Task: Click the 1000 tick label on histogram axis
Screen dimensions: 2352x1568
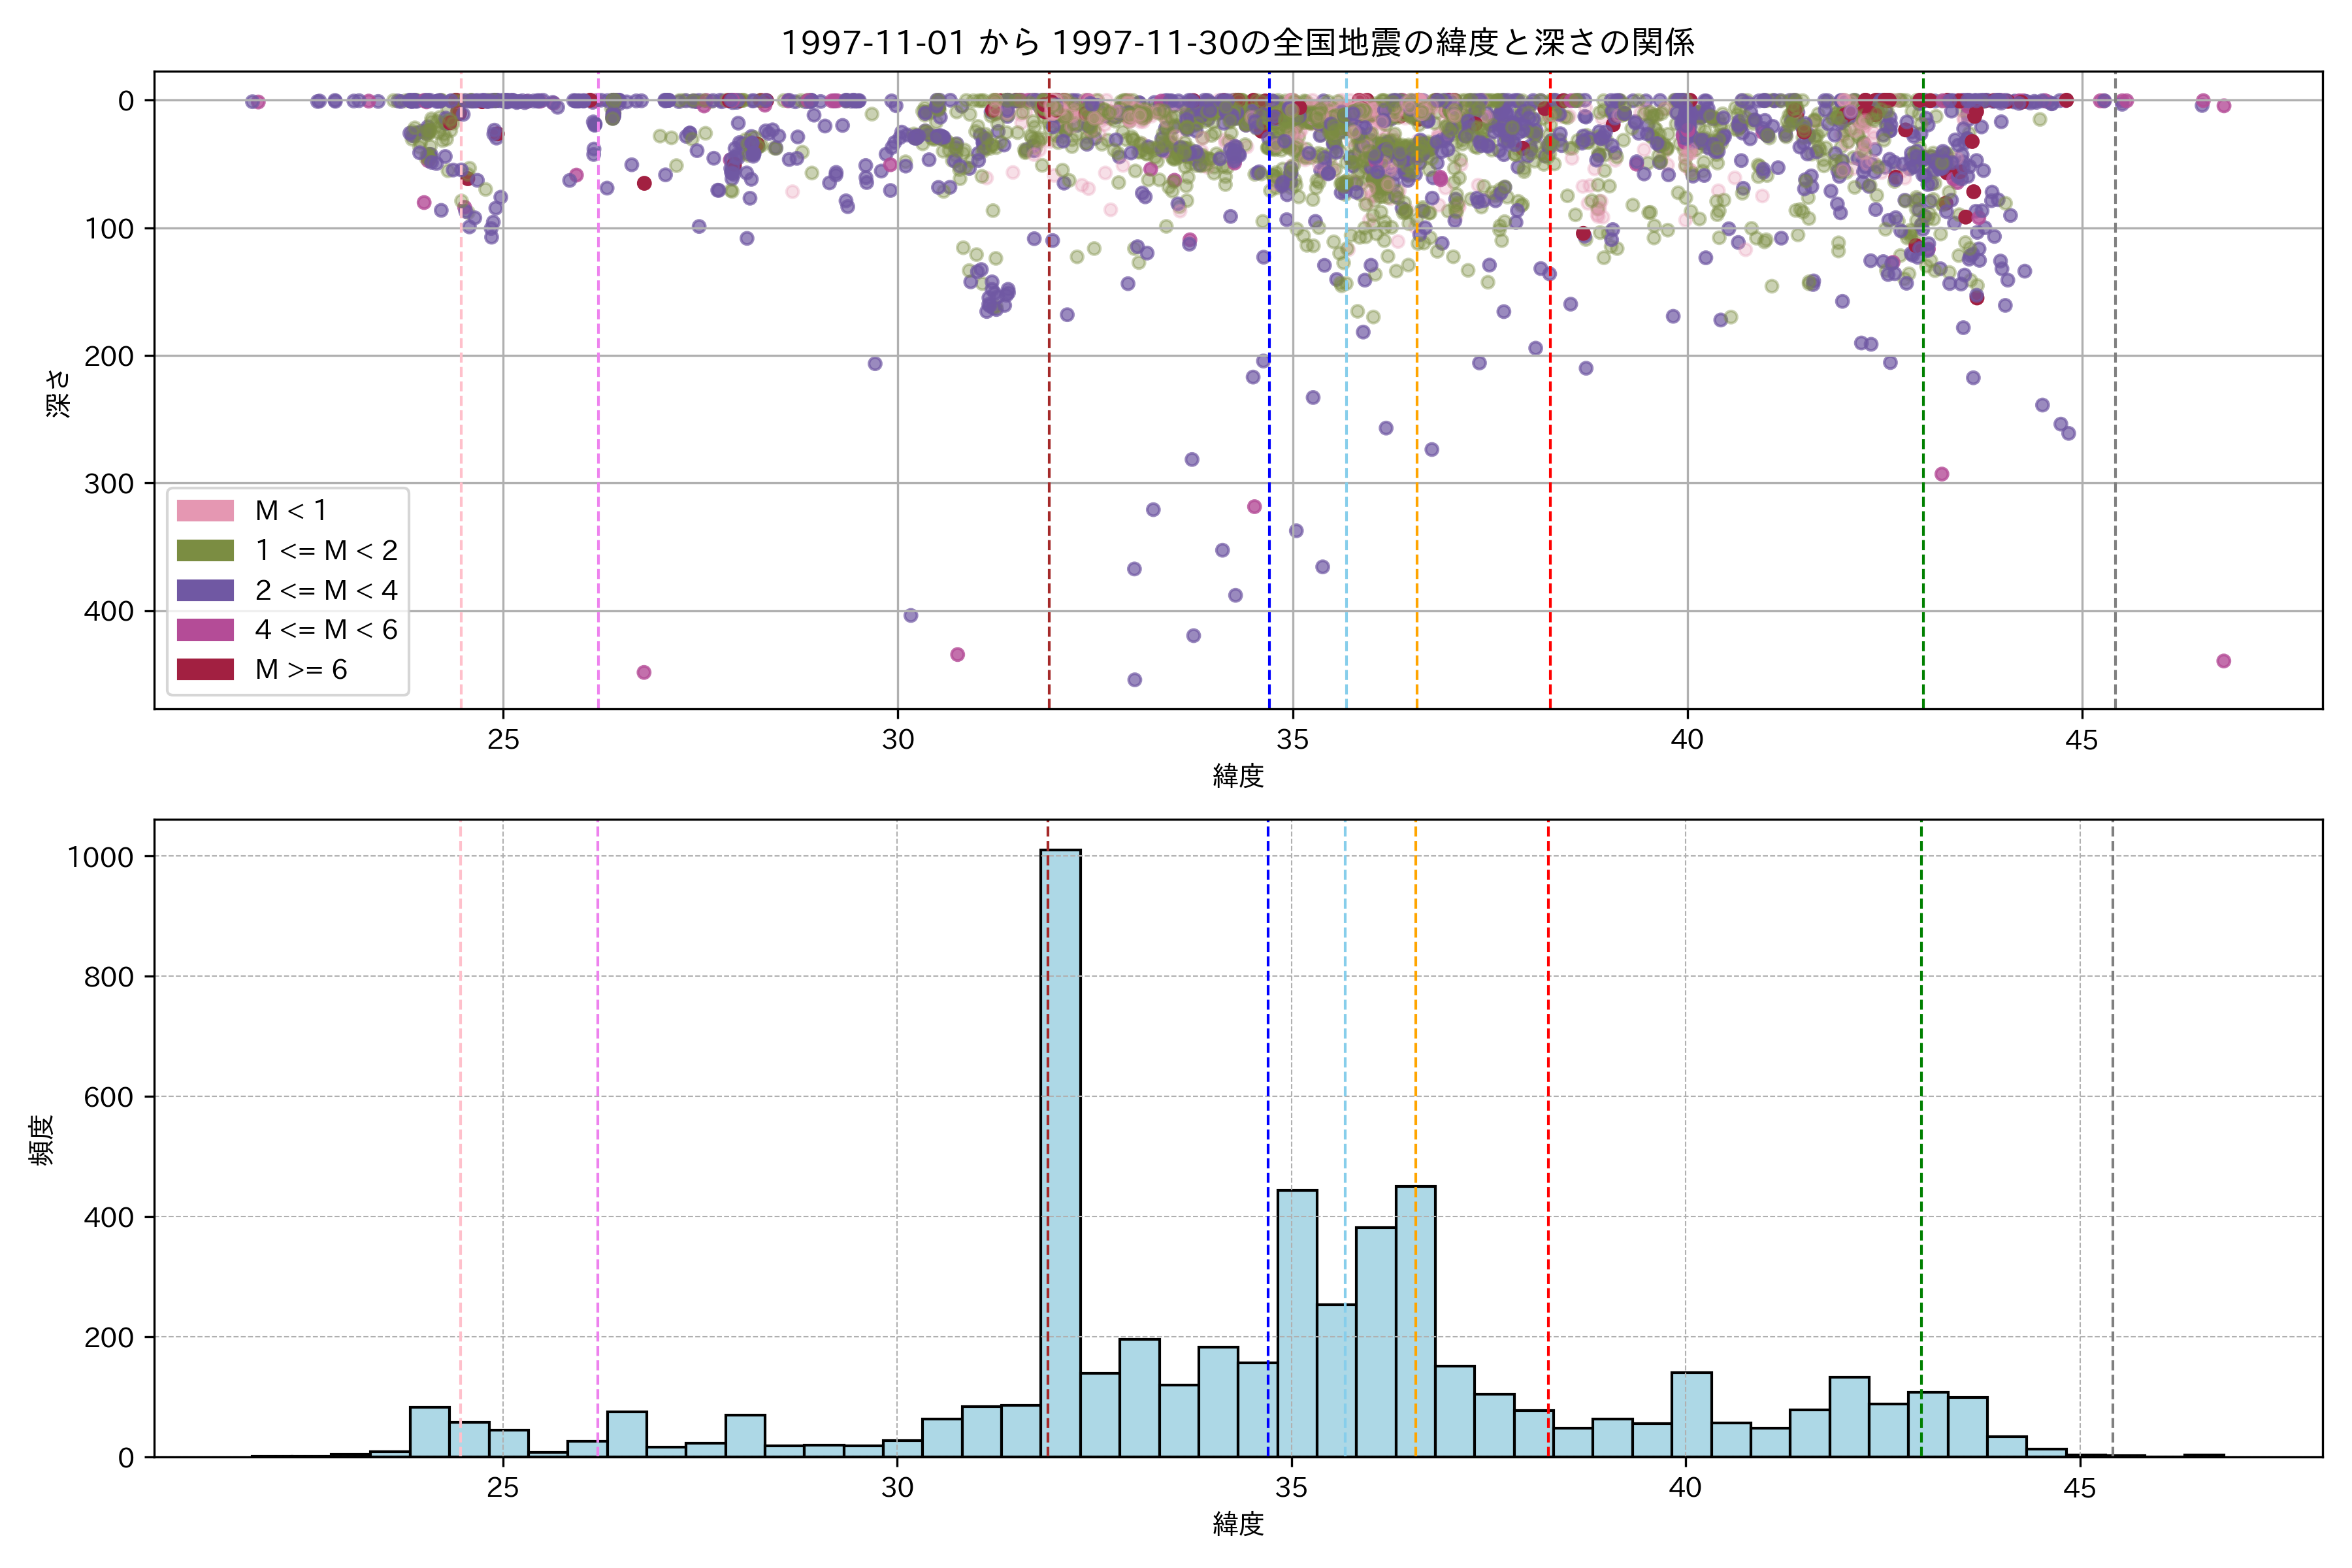Action: [100, 857]
